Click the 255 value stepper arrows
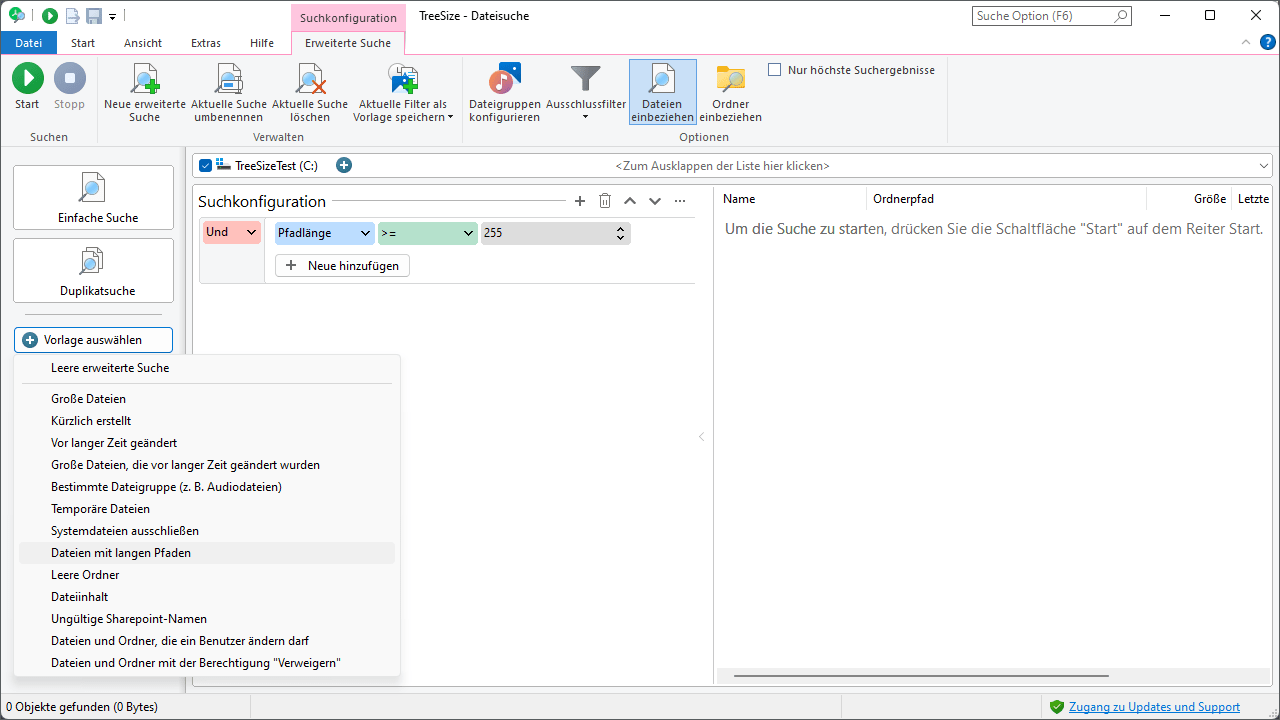The image size is (1280, 720). (621, 233)
